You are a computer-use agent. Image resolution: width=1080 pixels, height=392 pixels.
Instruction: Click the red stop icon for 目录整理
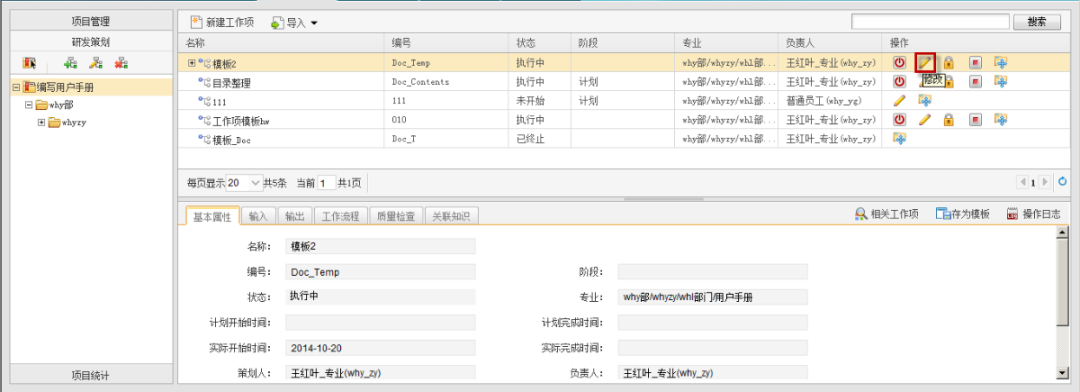point(975,81)
